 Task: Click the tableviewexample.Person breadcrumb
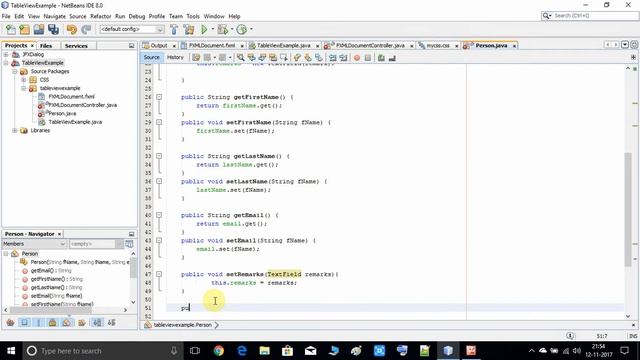(182, 325)
